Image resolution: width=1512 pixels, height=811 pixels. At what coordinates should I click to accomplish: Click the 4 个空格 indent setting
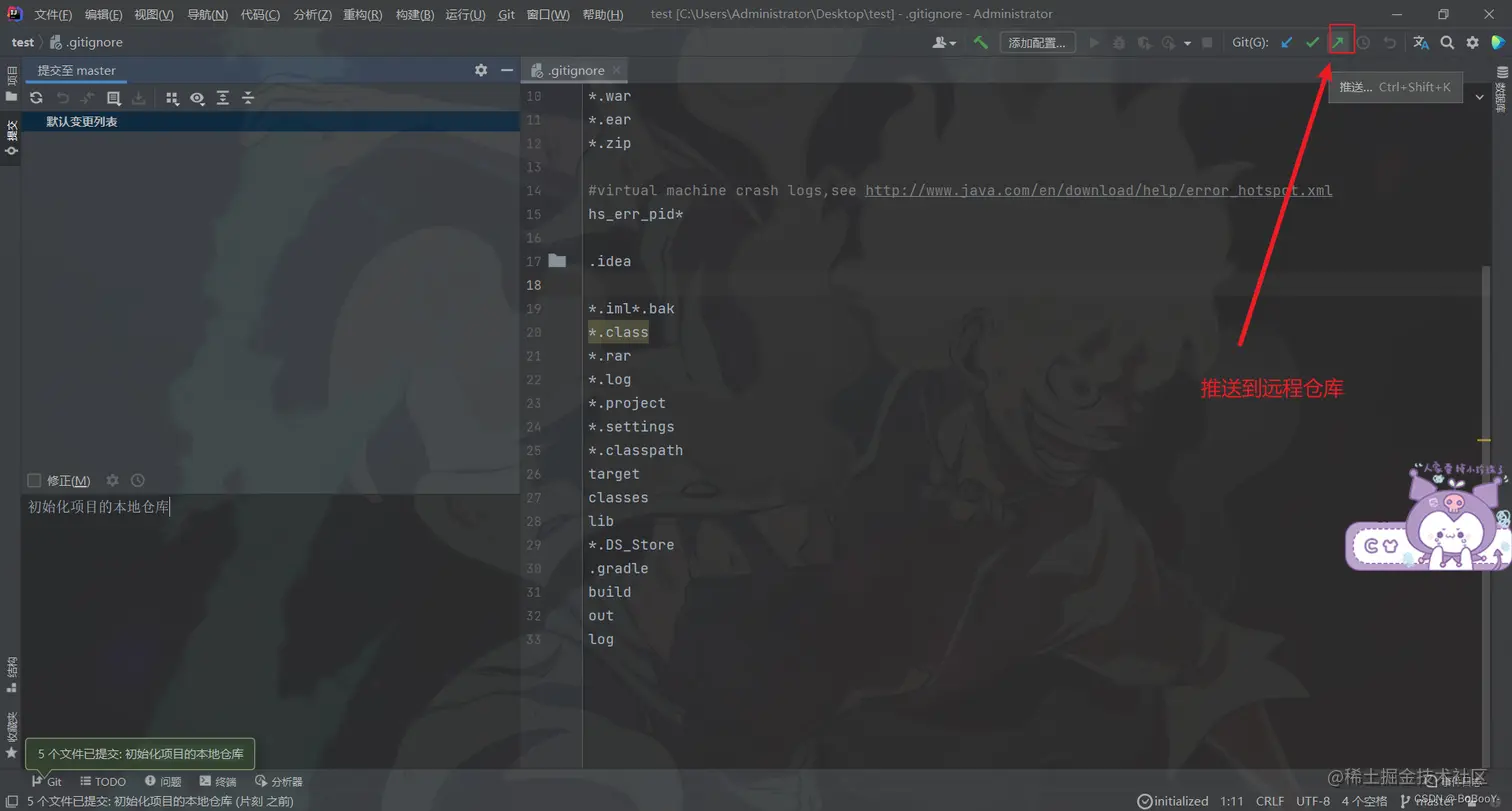coord(1364,801)
